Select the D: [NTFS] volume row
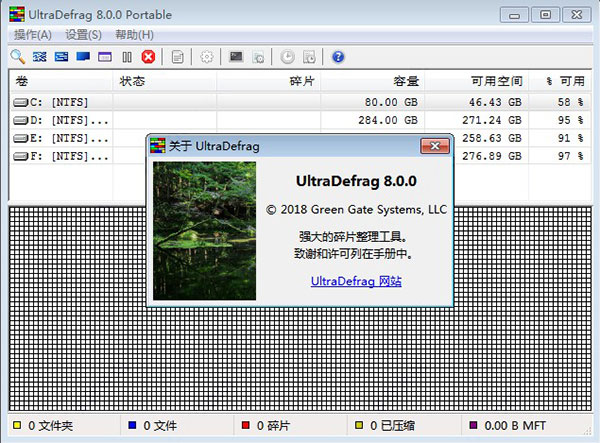Viewport: 600px width, 443px height. point(300,120)
